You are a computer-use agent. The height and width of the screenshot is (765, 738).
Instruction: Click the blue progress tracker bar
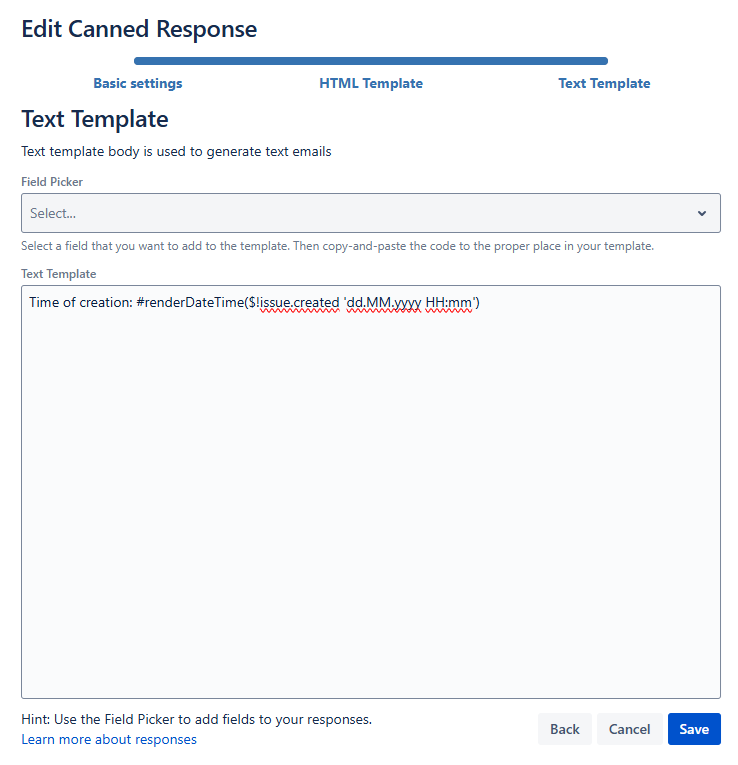point(371,61)
